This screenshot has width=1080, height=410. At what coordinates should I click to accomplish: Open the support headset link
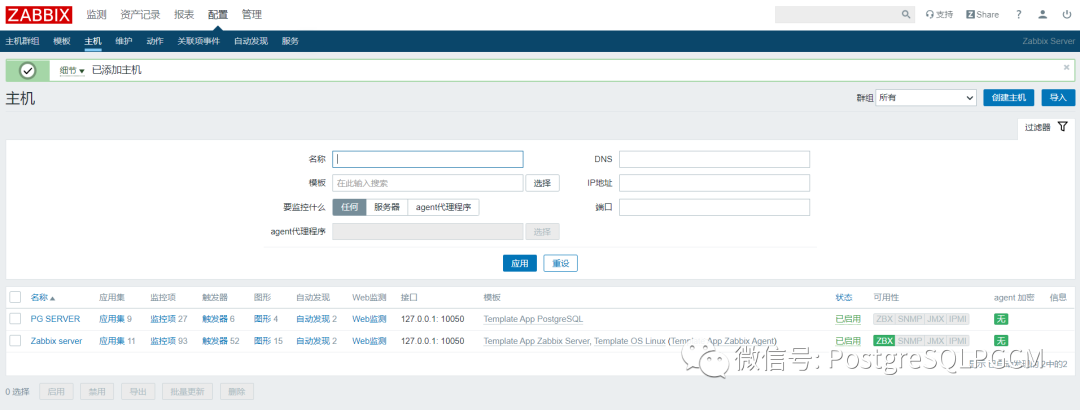939,14
